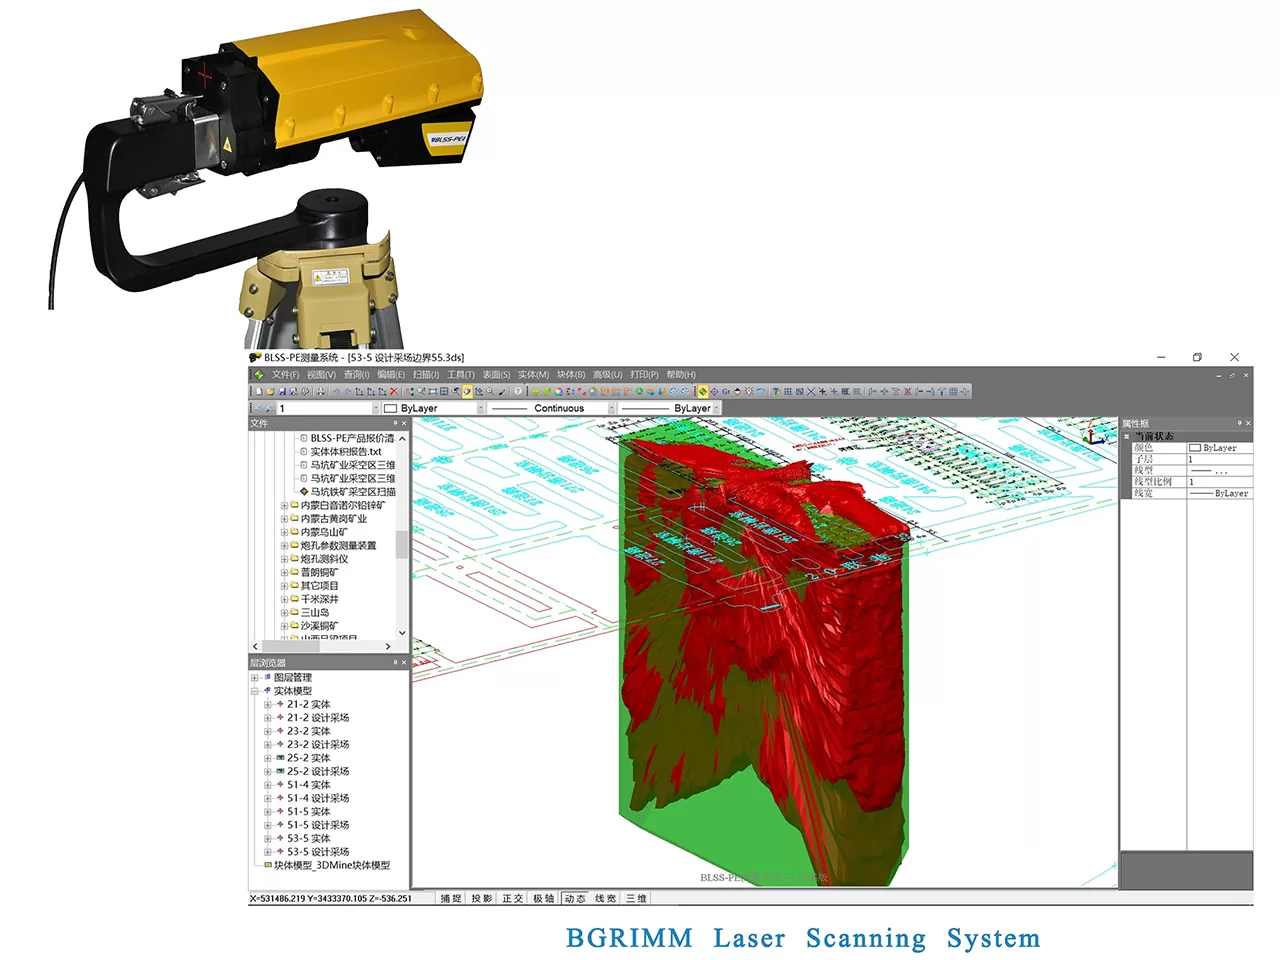Select the 实体体积报告.txt file entry

pyautogui.click(x=346, y=452)
